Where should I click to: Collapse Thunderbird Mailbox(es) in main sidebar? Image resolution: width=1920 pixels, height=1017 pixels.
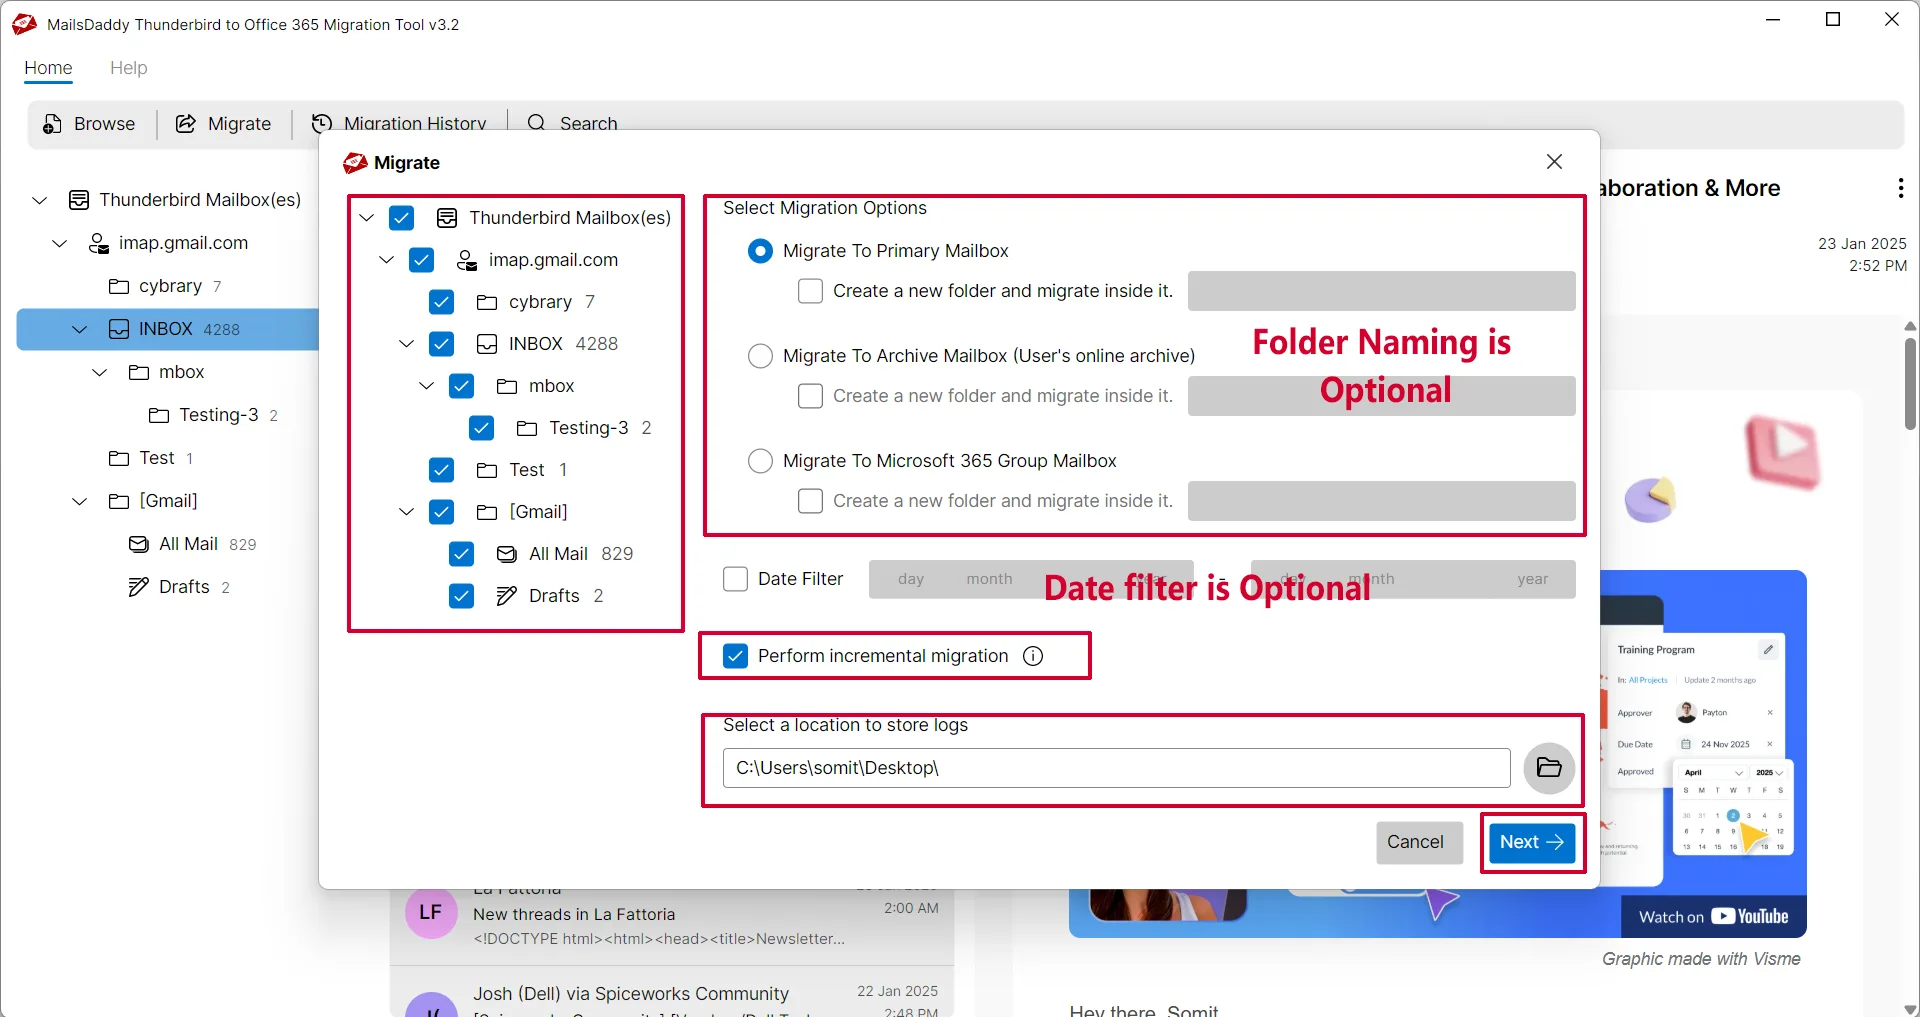click(x=40, y=200)
